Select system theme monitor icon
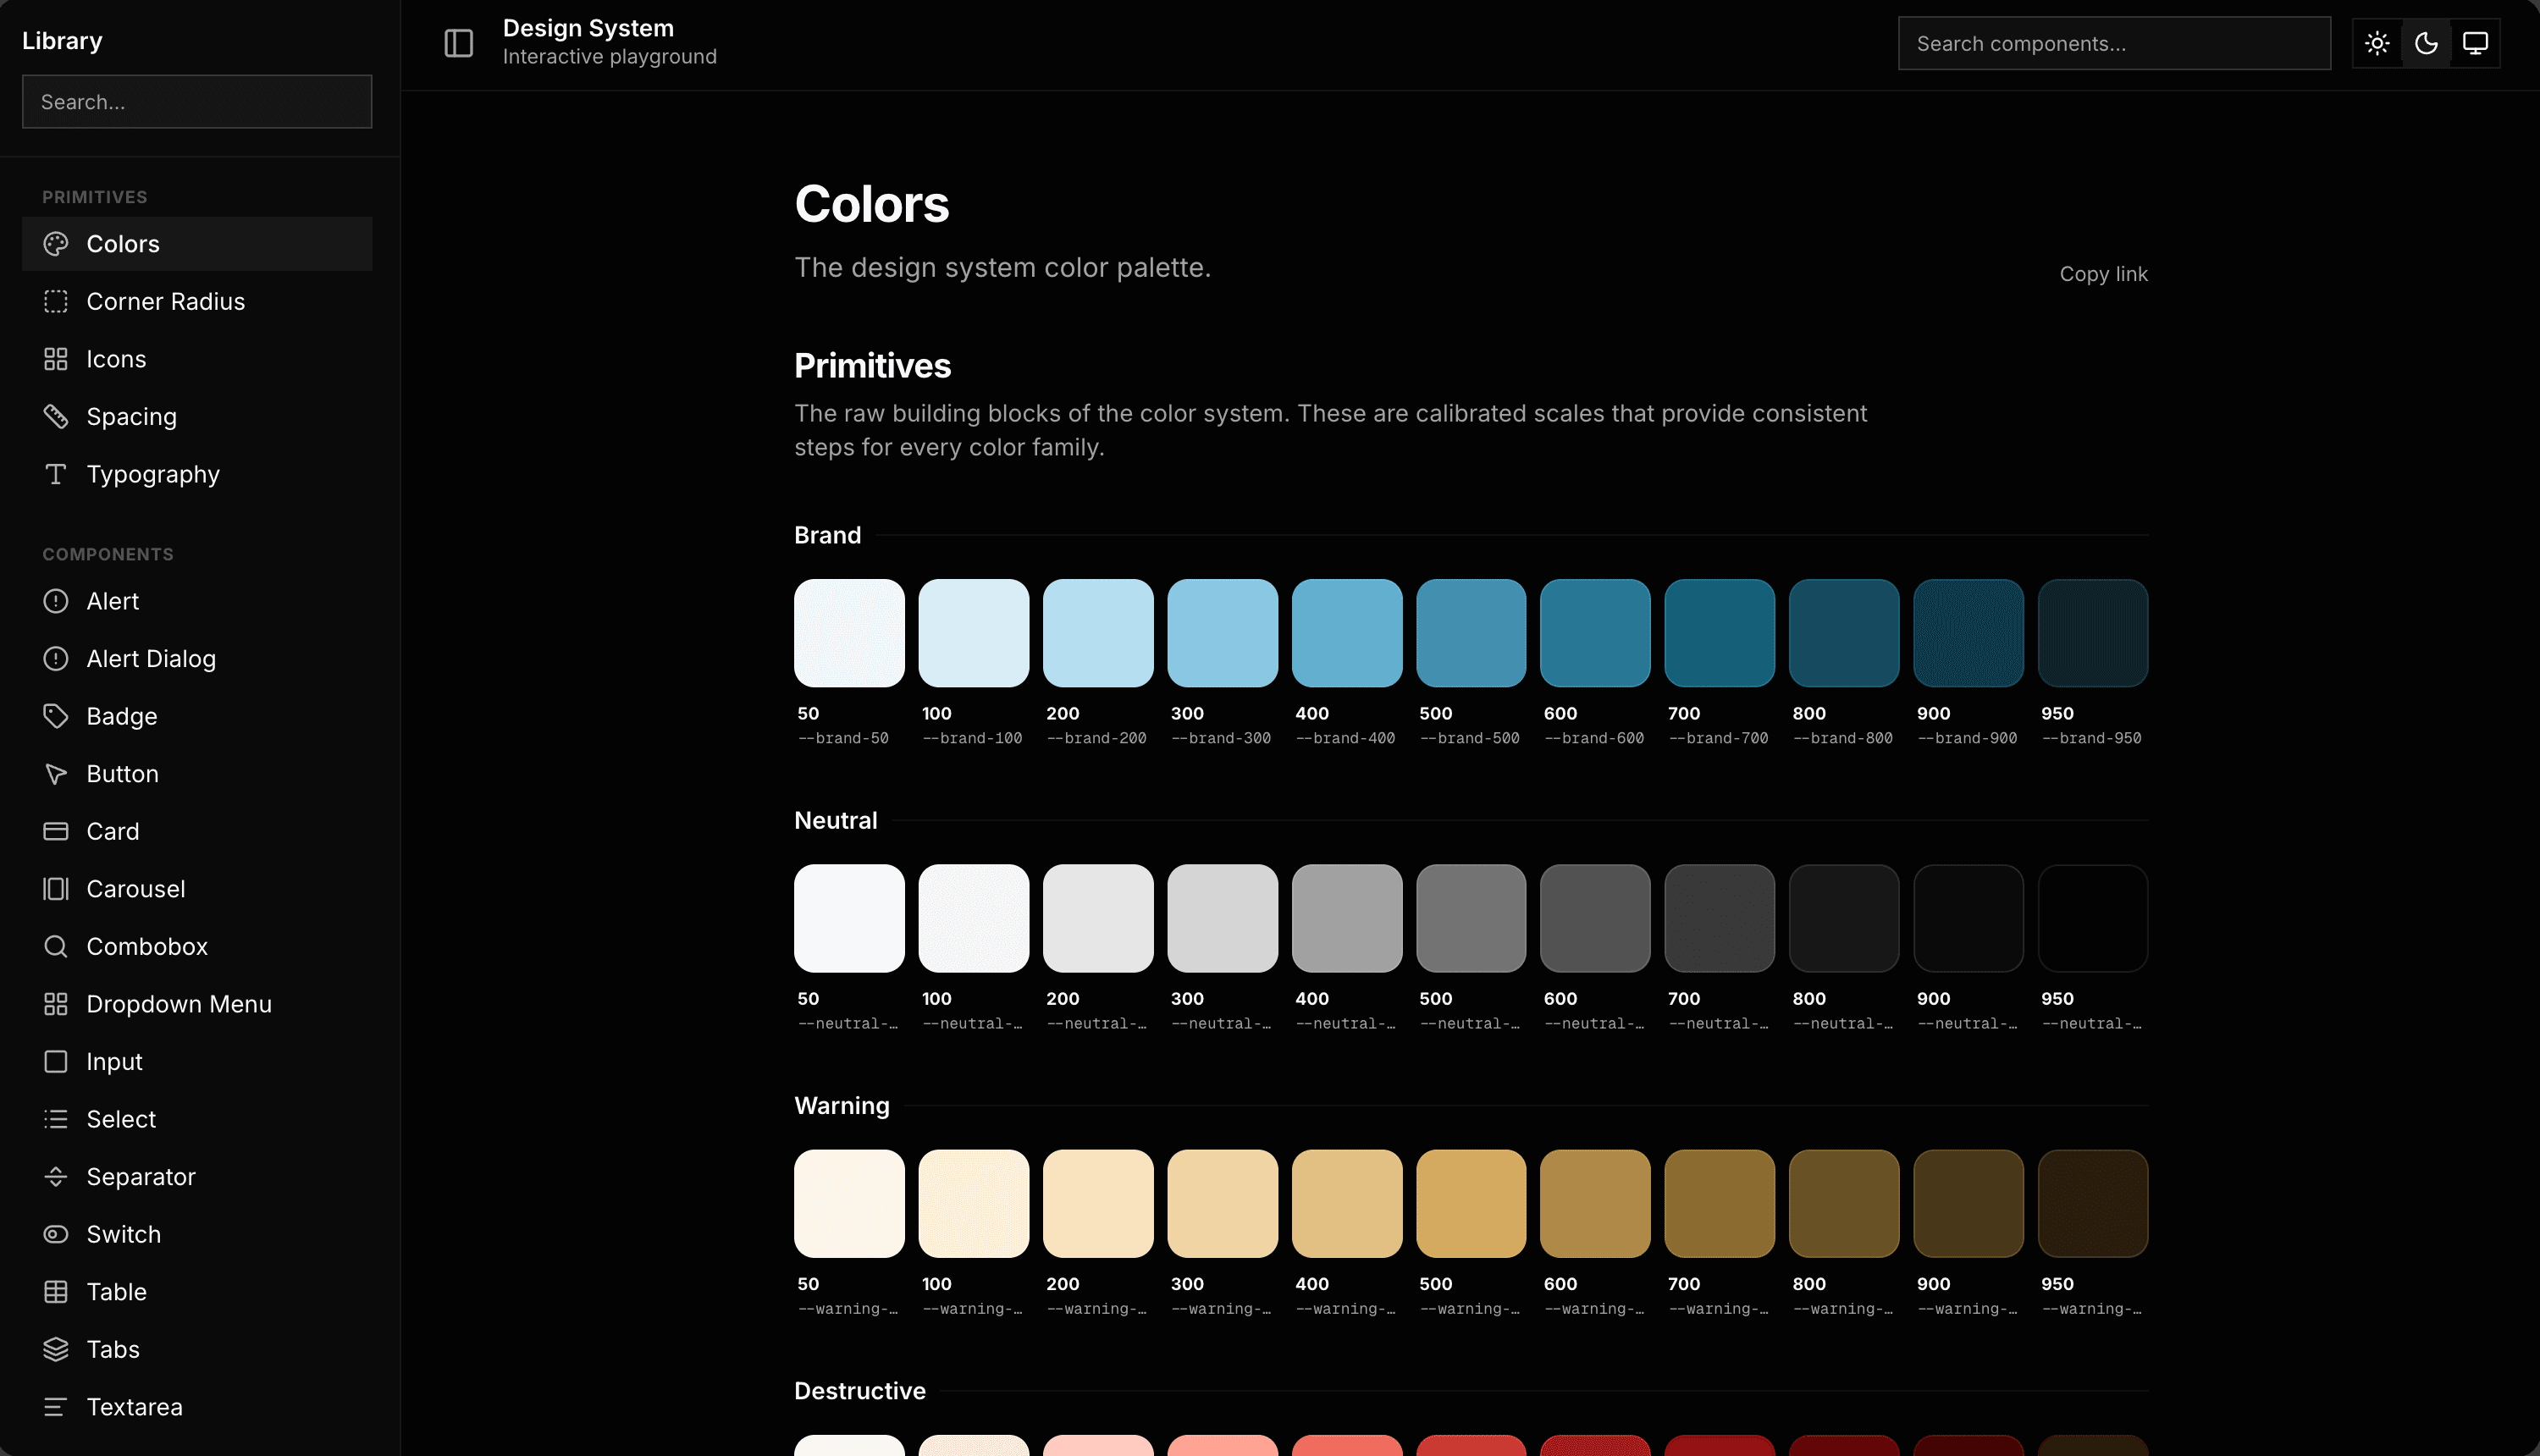The height and width of the screenshot is (1456, 2540). (2475, 43)
